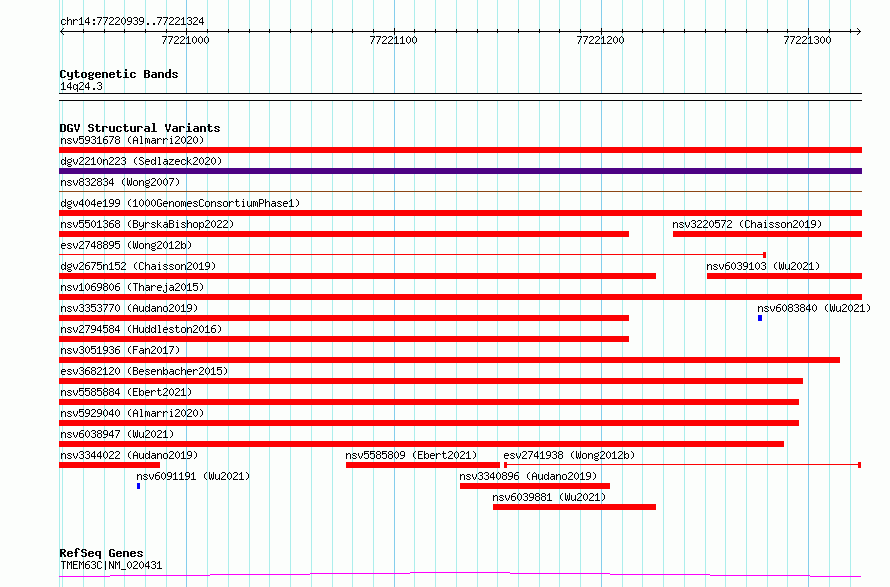This screenshot has height=587, width=890.
Task: Click the red nsv3344022 short bar
Action: 110,465
